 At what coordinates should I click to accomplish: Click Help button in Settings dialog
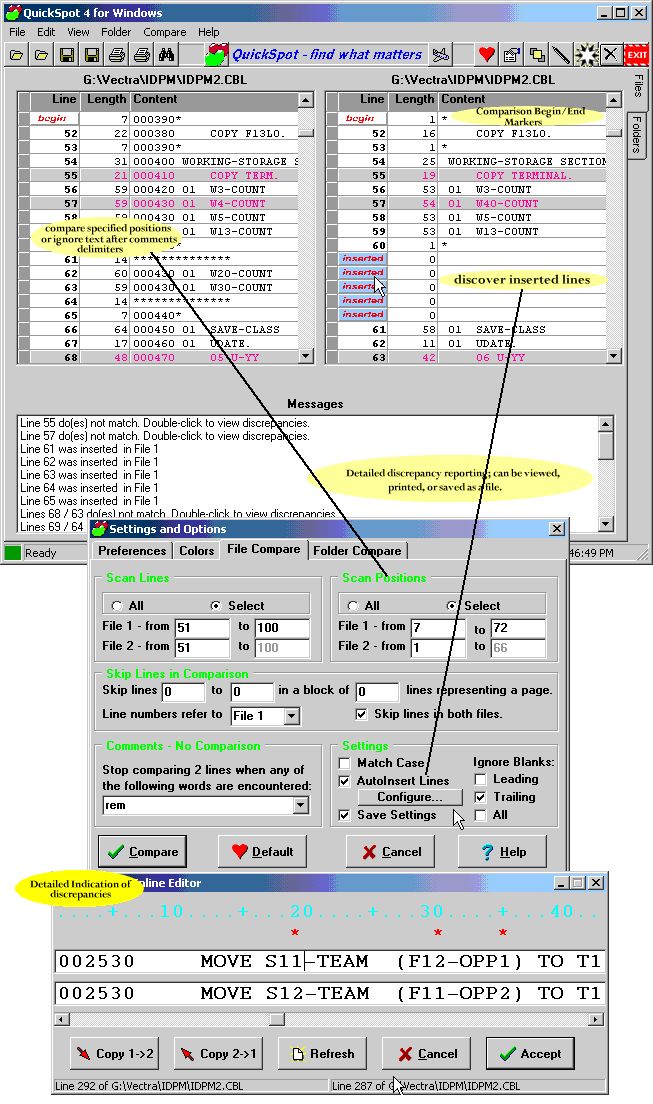click(x=502, y=852)
